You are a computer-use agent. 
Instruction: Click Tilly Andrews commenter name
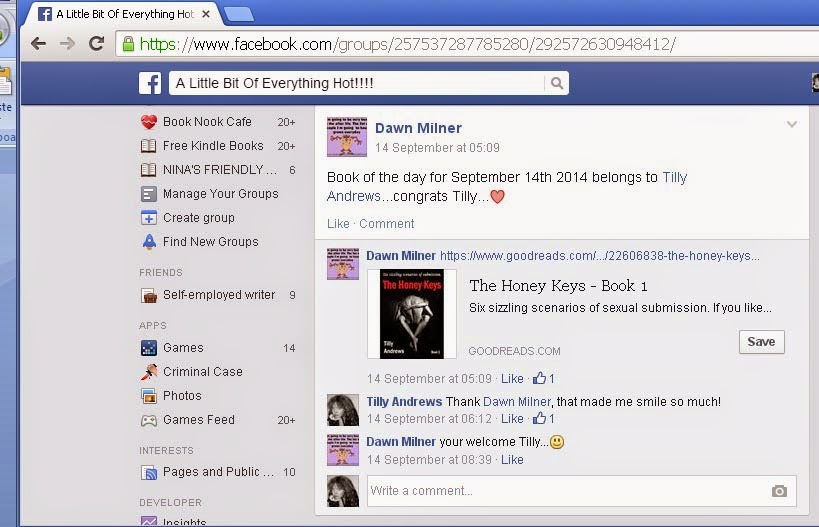[x=404, y=402]
